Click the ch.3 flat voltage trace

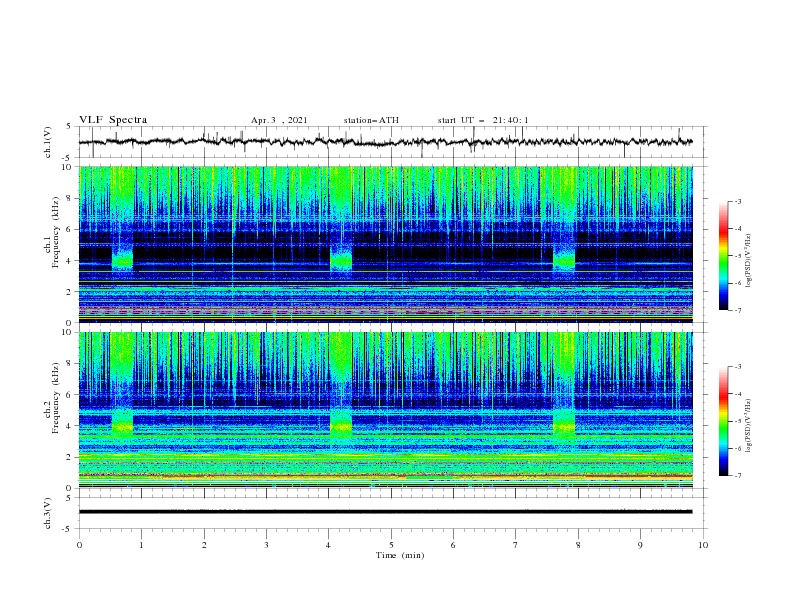click(x=385, y=512)
